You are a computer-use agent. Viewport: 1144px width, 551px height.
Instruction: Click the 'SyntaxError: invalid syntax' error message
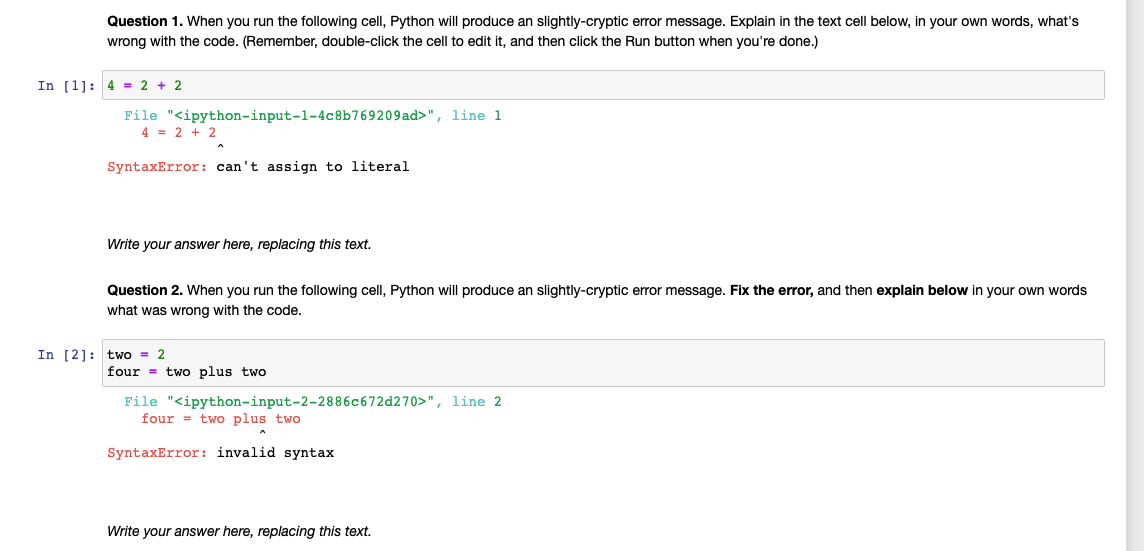pos(221,453)
